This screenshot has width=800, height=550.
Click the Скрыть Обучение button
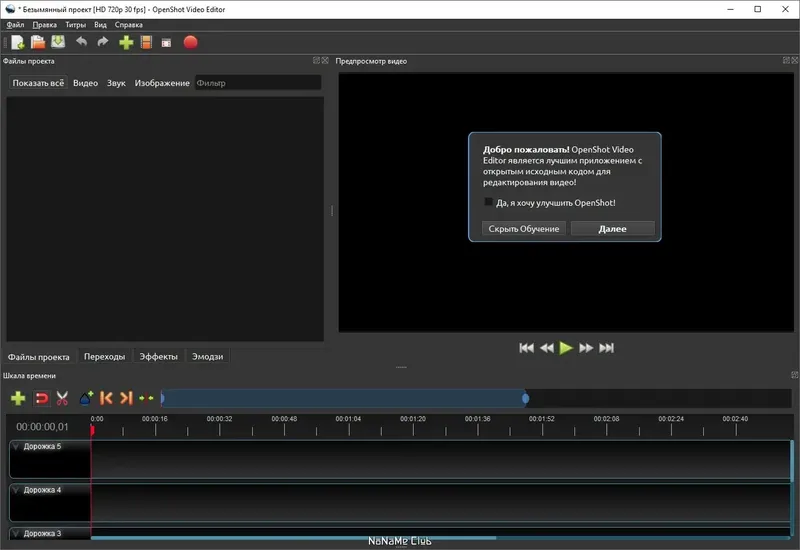coord(523,229)
